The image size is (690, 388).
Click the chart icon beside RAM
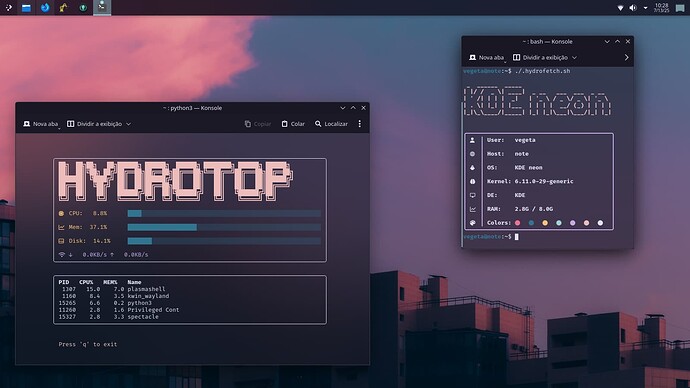coord(473,209)
